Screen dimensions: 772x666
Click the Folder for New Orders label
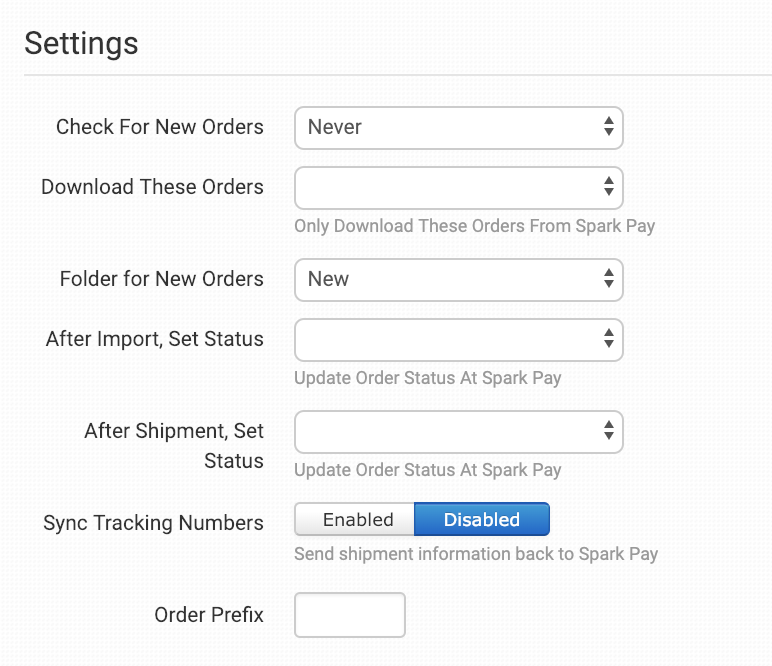click(x=162, y=279)
